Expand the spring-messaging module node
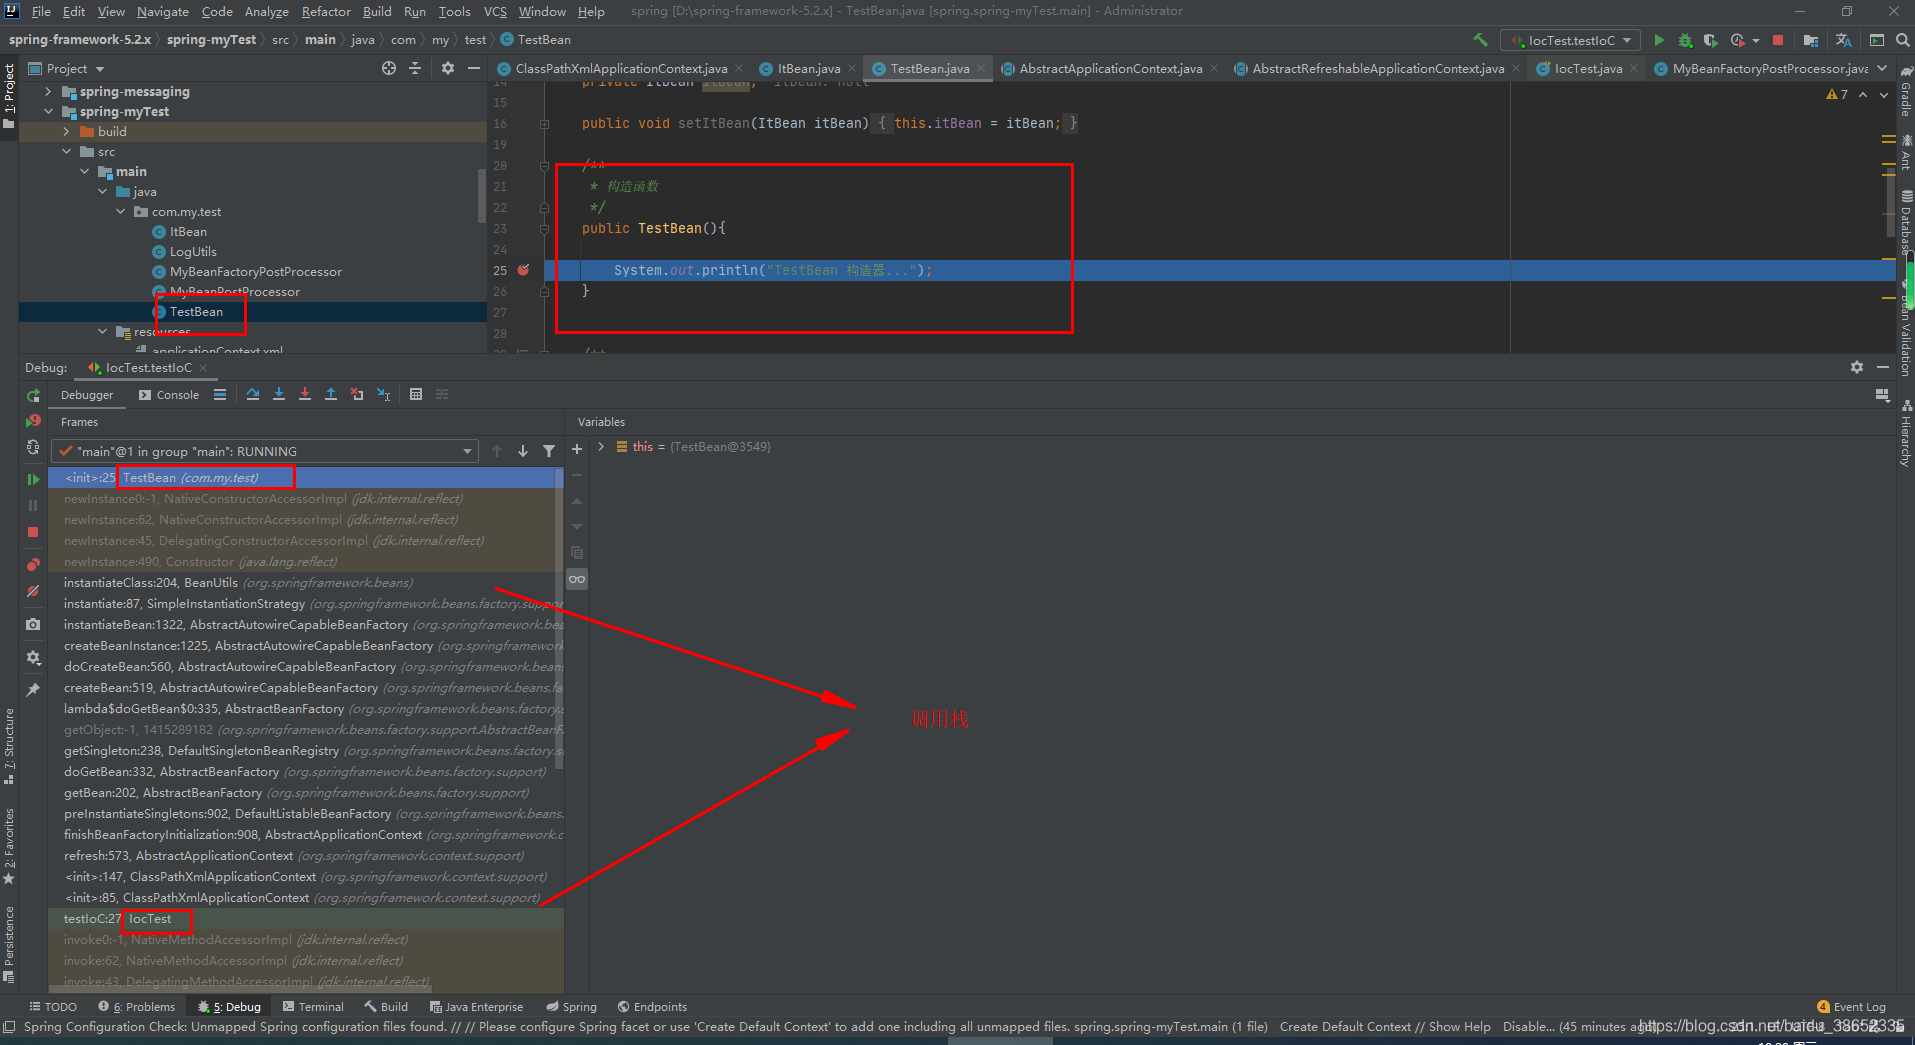 (48, 91)
